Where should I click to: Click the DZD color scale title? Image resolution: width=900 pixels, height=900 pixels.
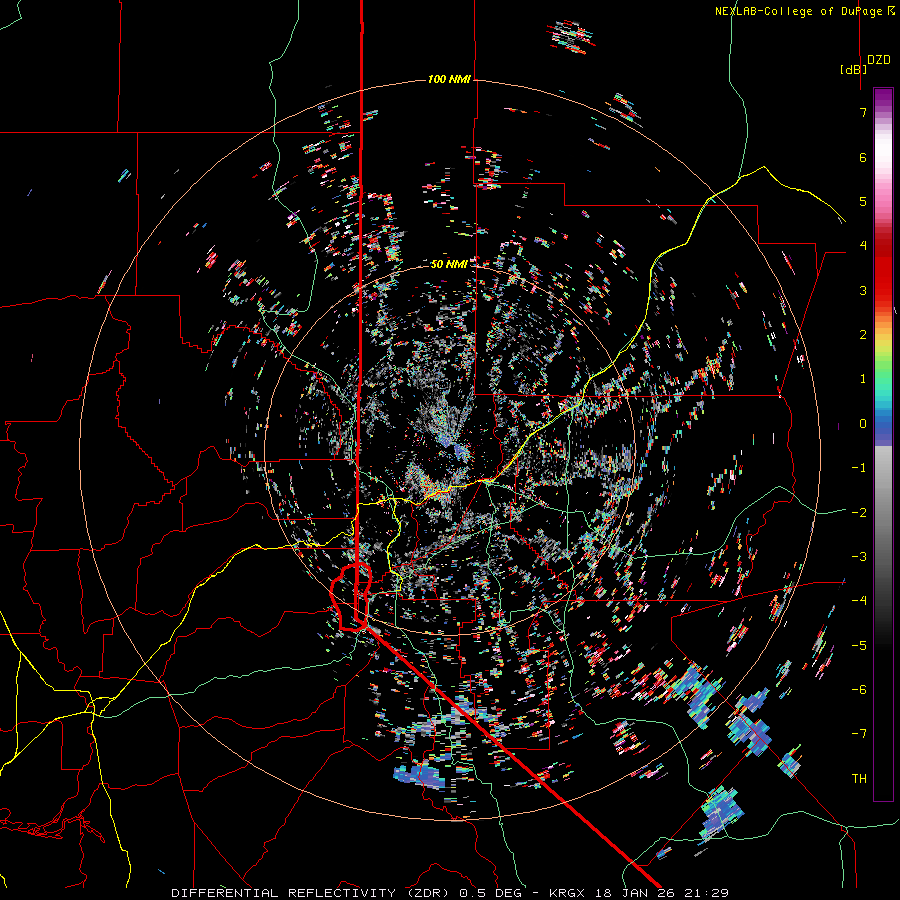[878, 60]
